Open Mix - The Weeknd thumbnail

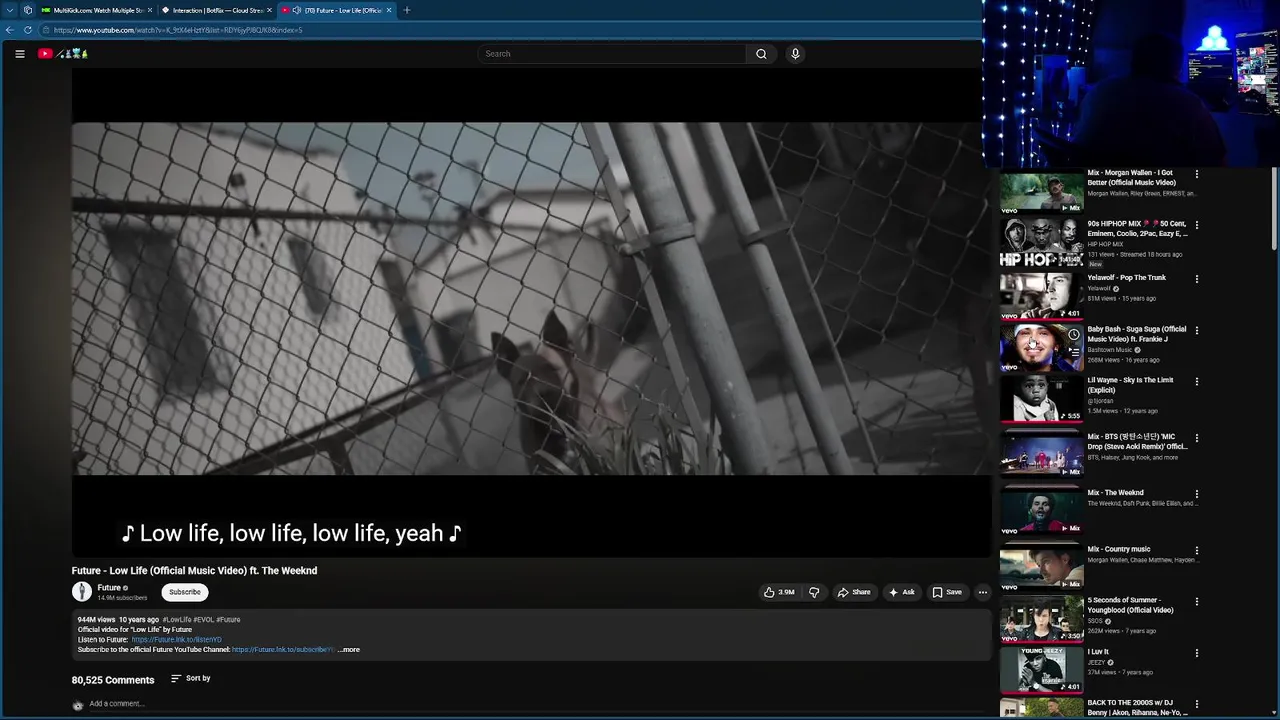[x=1041, y=510]
